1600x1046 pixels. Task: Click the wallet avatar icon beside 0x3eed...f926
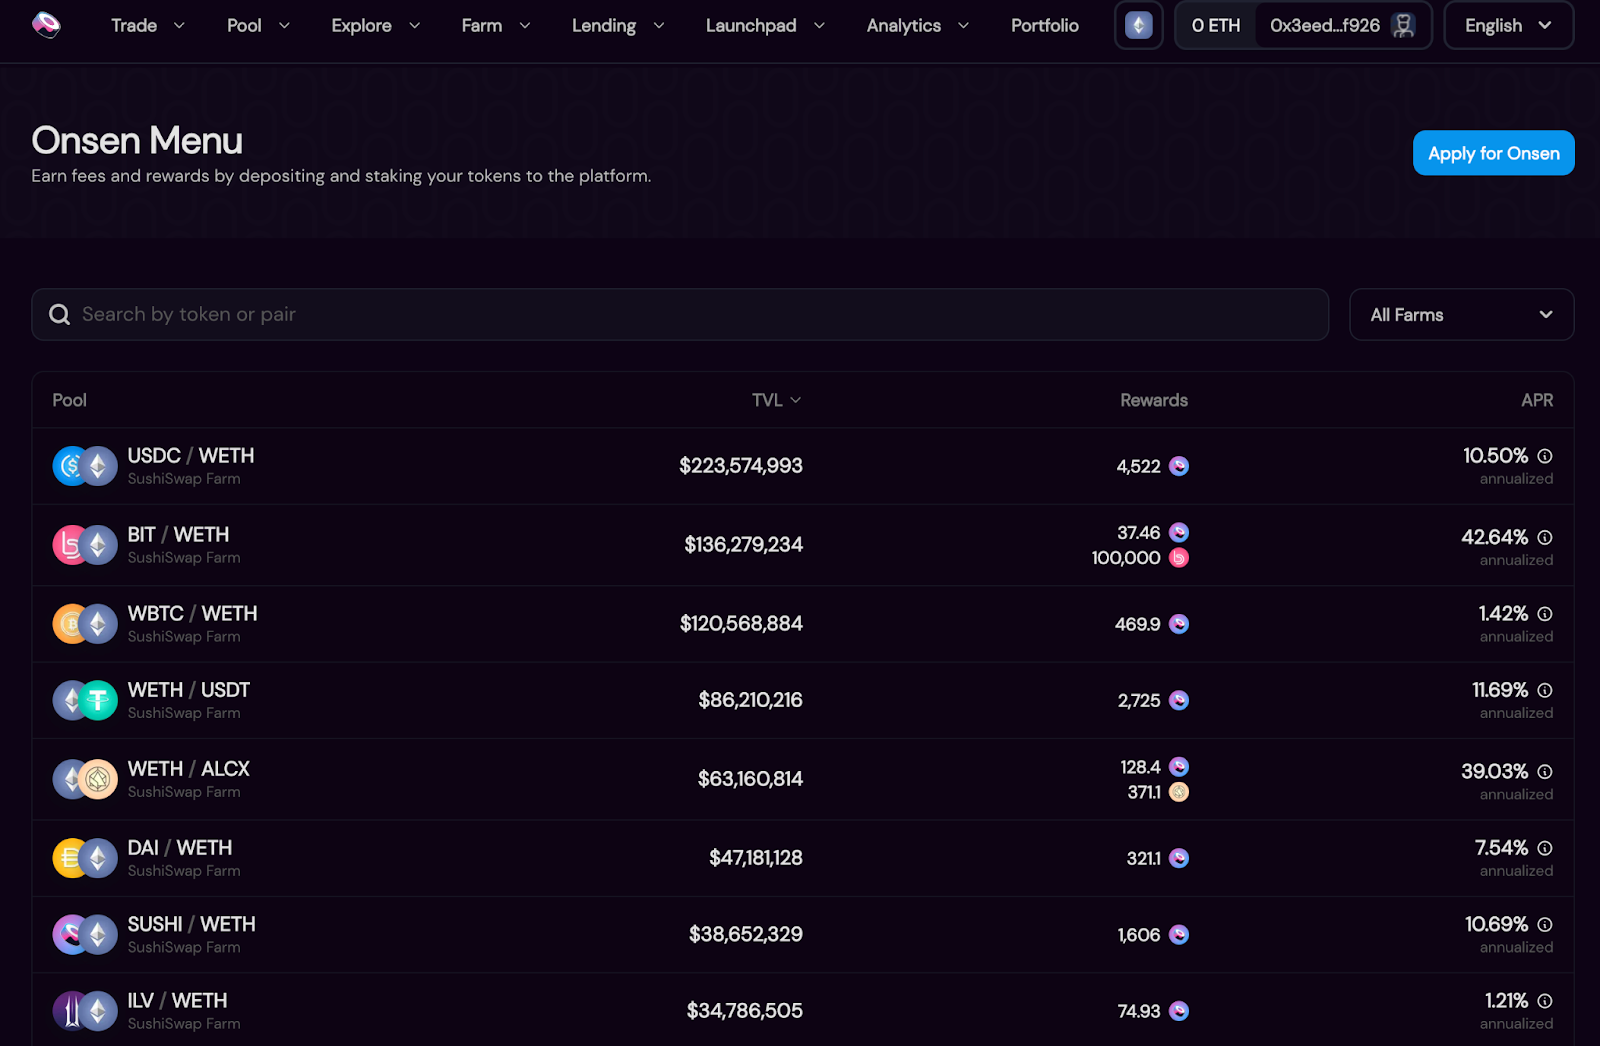pos(1404,25)
